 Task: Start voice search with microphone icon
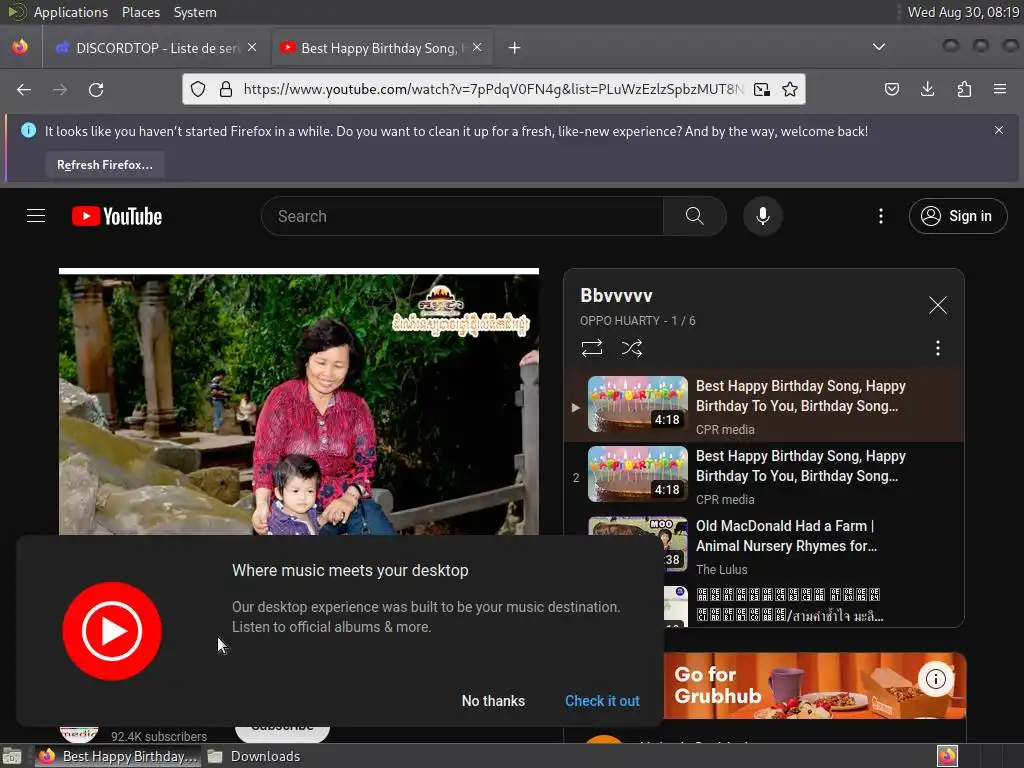tap(762, 216)
